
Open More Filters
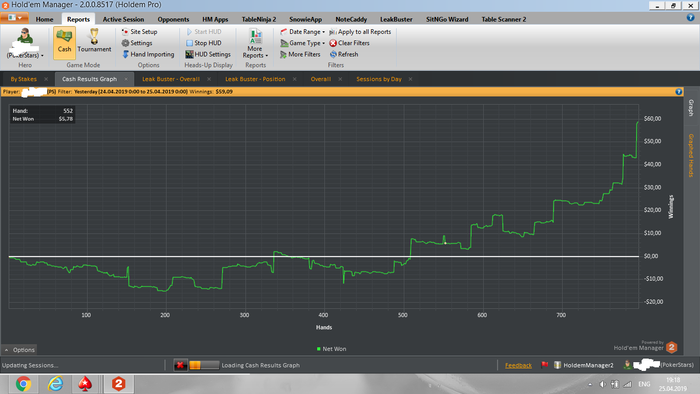click(300, 54)
